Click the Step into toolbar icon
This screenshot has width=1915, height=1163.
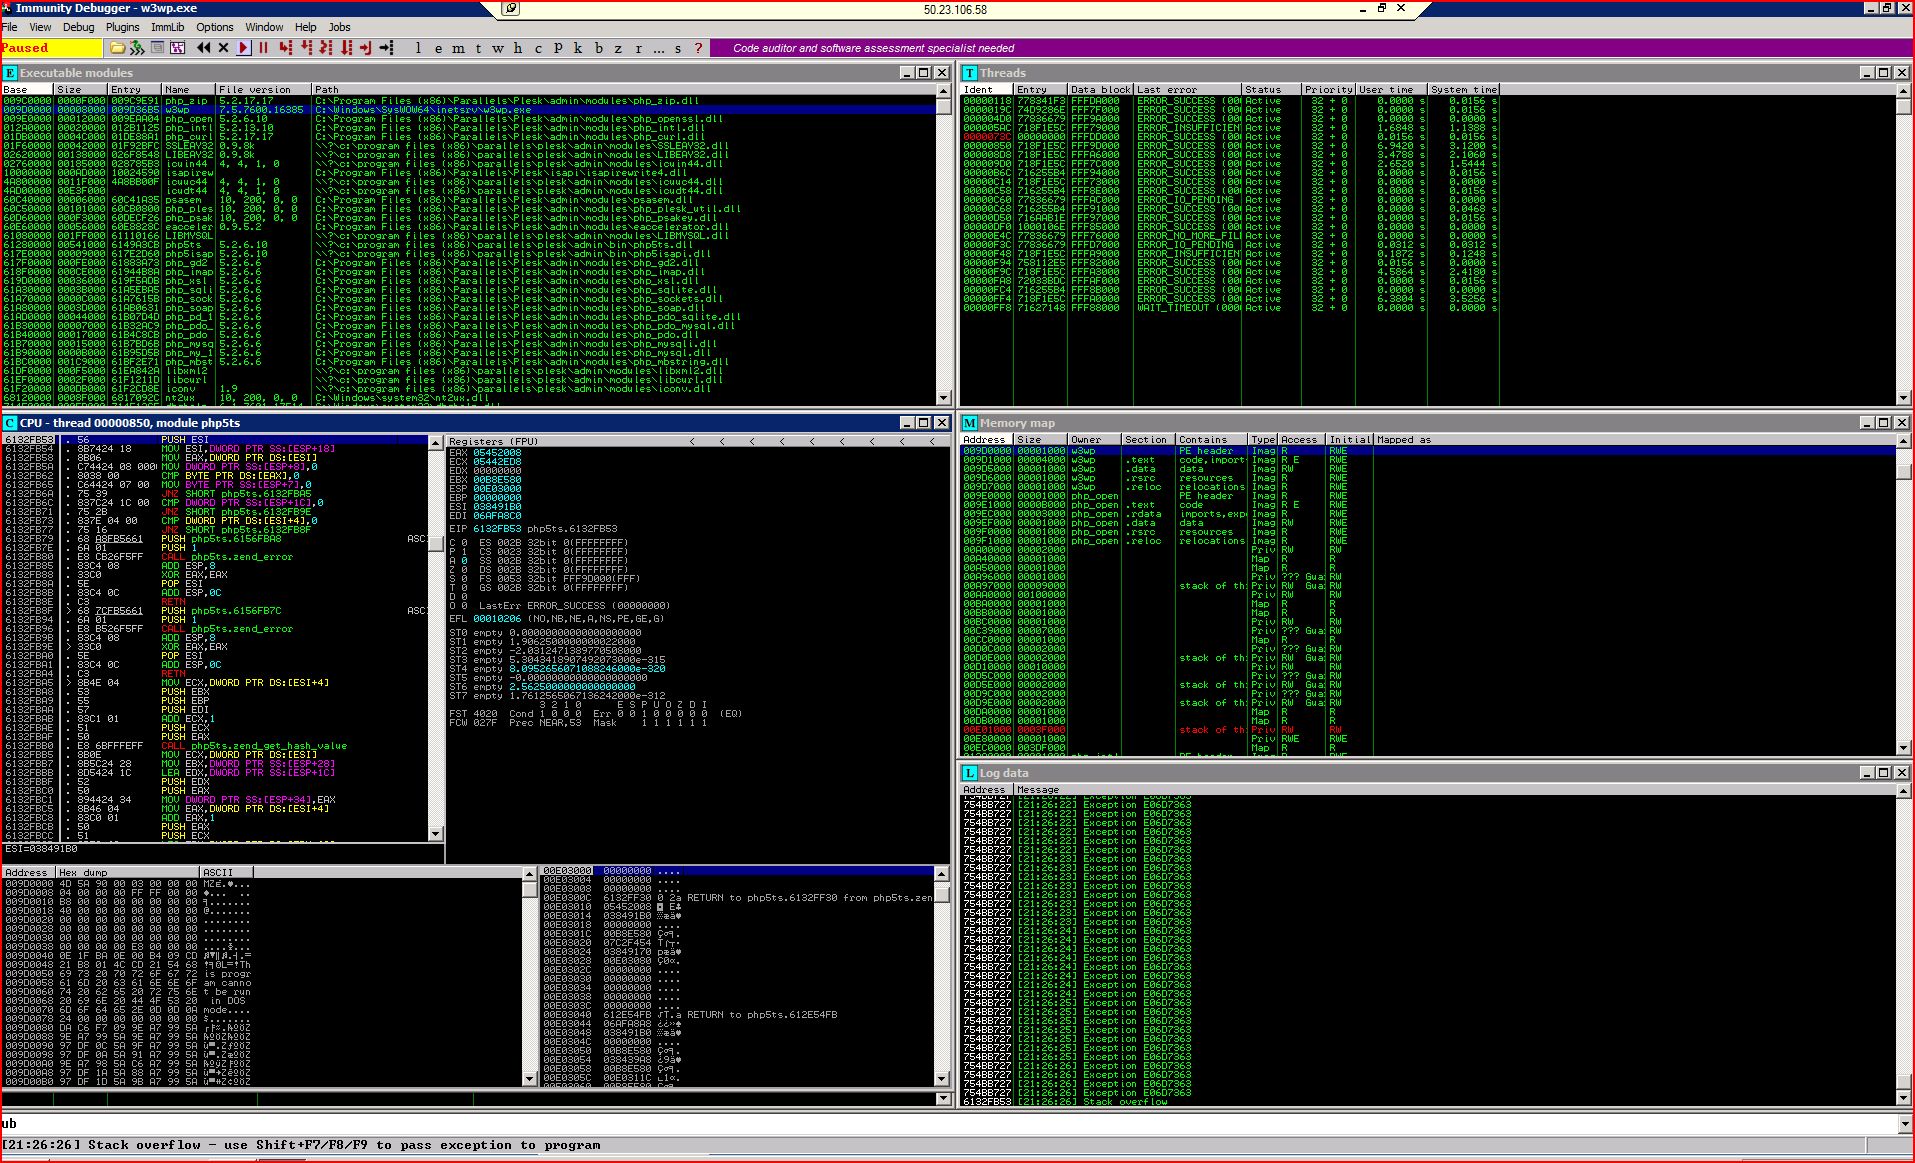pos(286,47)
